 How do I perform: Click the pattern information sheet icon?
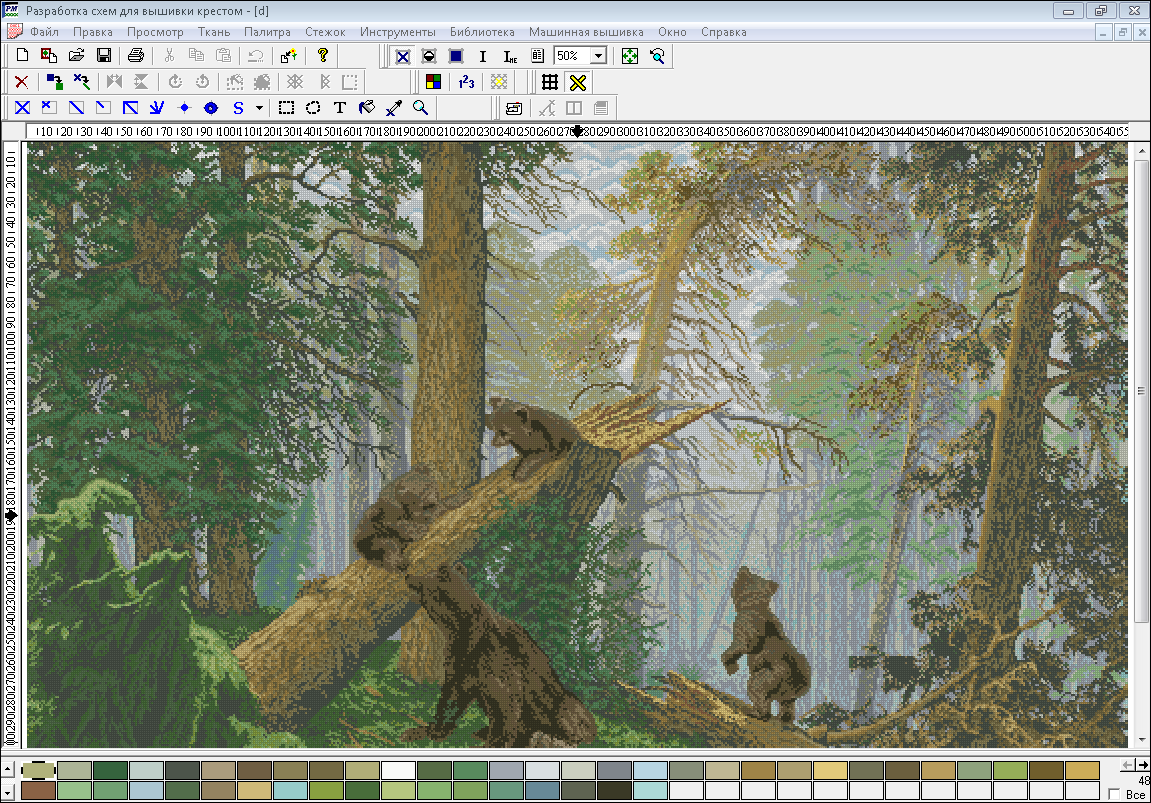click(x=537, y=56)
